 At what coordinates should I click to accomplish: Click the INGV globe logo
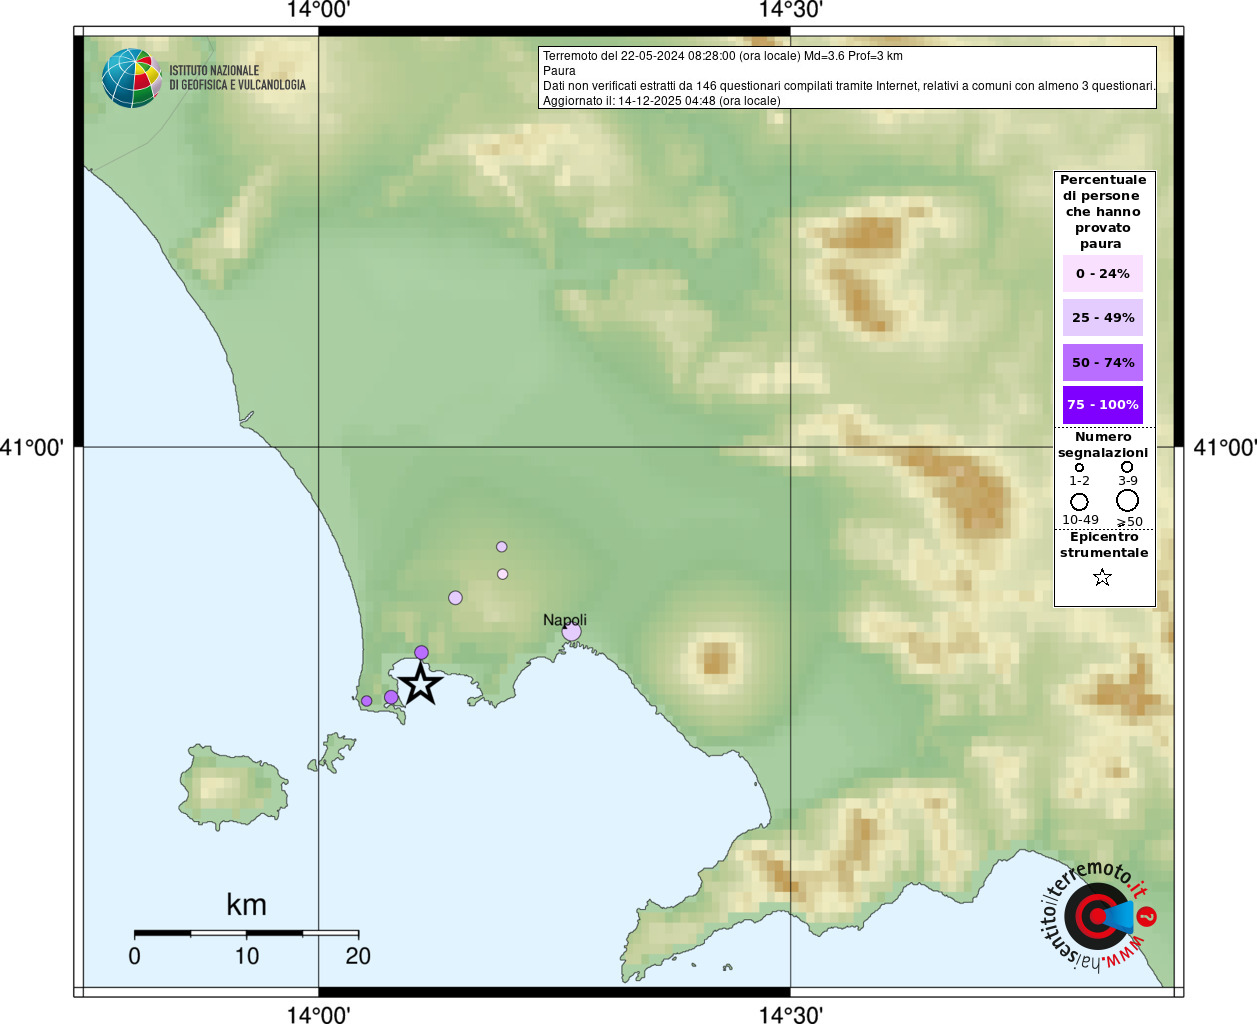[132, 78]
